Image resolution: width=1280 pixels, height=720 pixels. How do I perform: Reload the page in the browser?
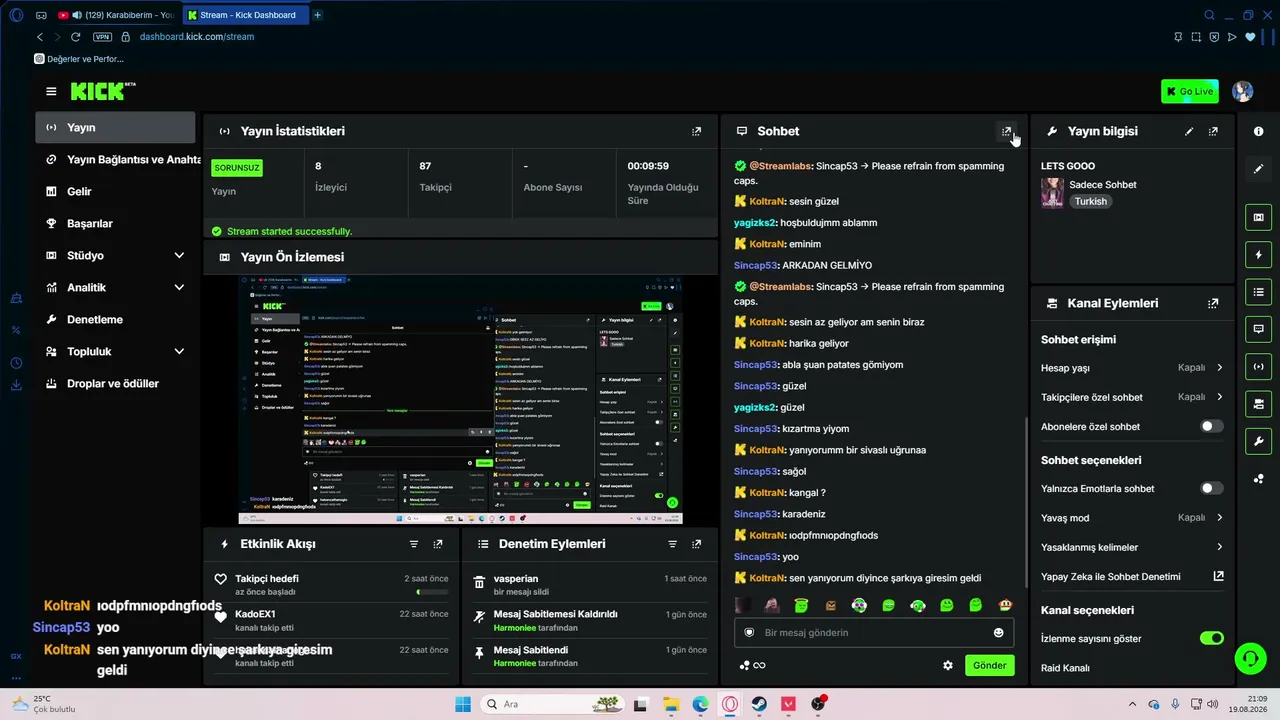(x=75, y=37)
